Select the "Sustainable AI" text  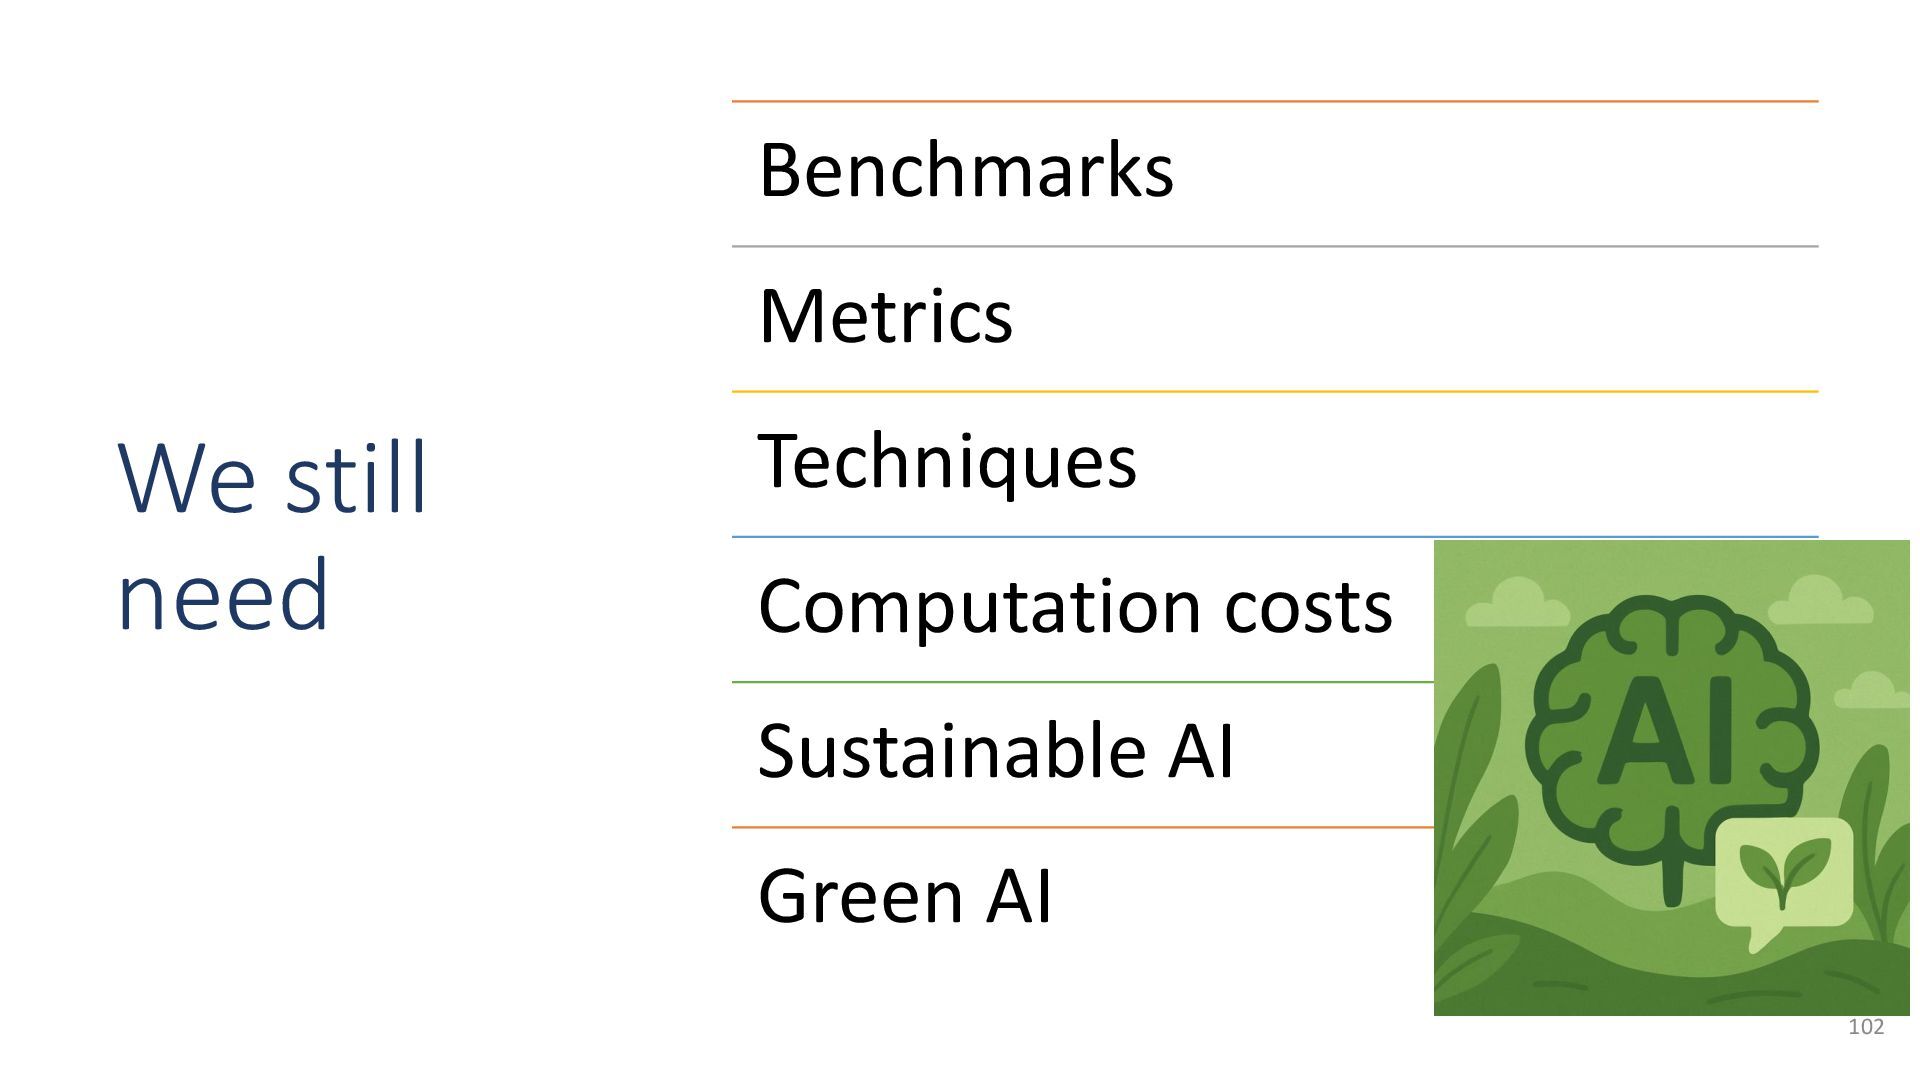click(x=996, y=751)
